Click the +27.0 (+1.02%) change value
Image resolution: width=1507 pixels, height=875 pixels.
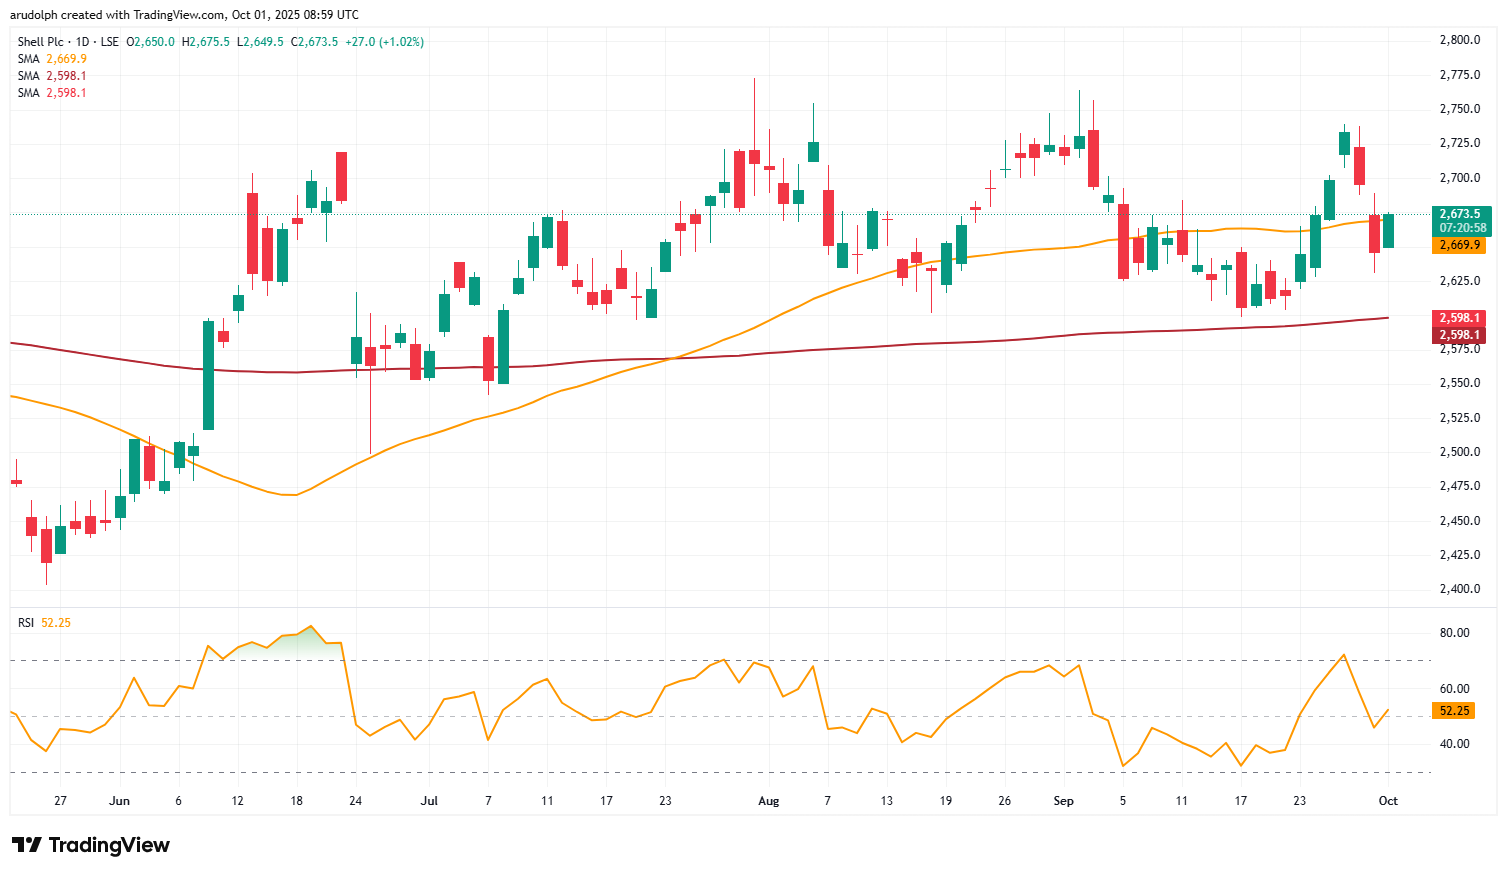coord(384,42)
